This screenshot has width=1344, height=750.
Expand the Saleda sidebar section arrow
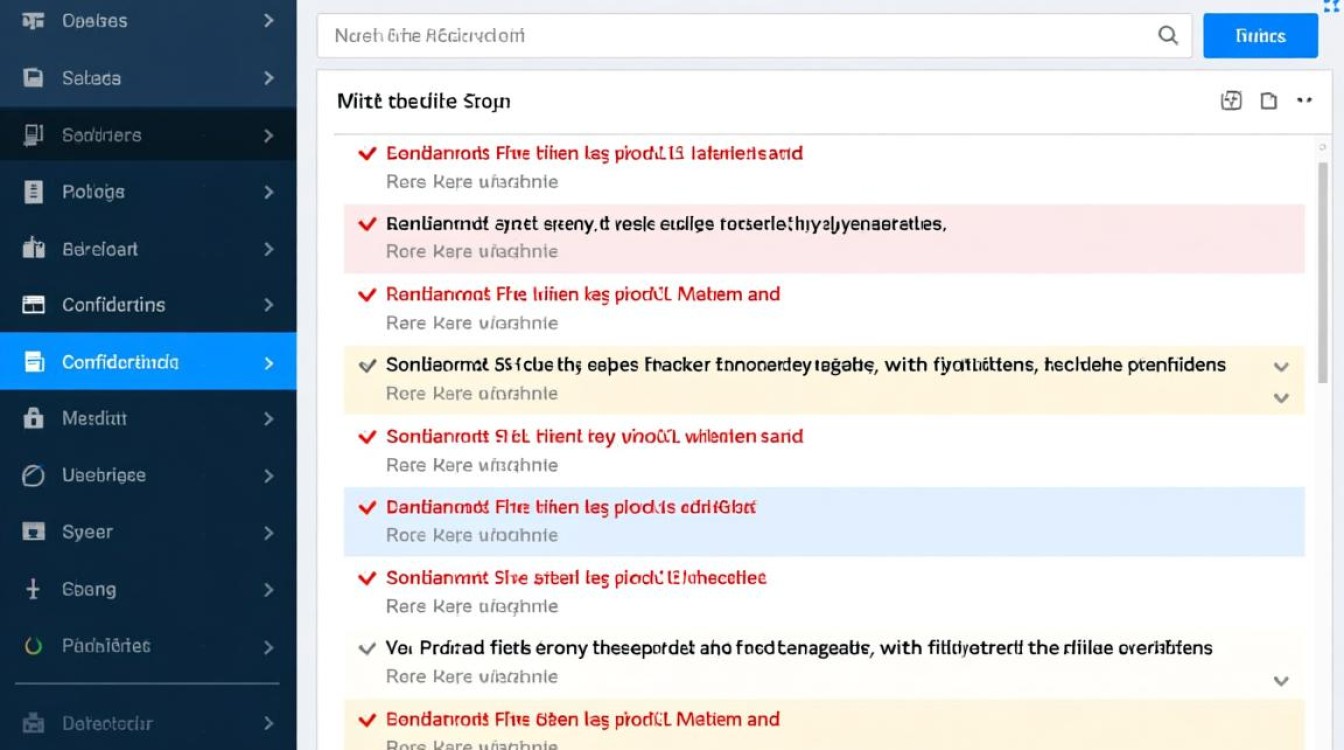coord(268,78)
